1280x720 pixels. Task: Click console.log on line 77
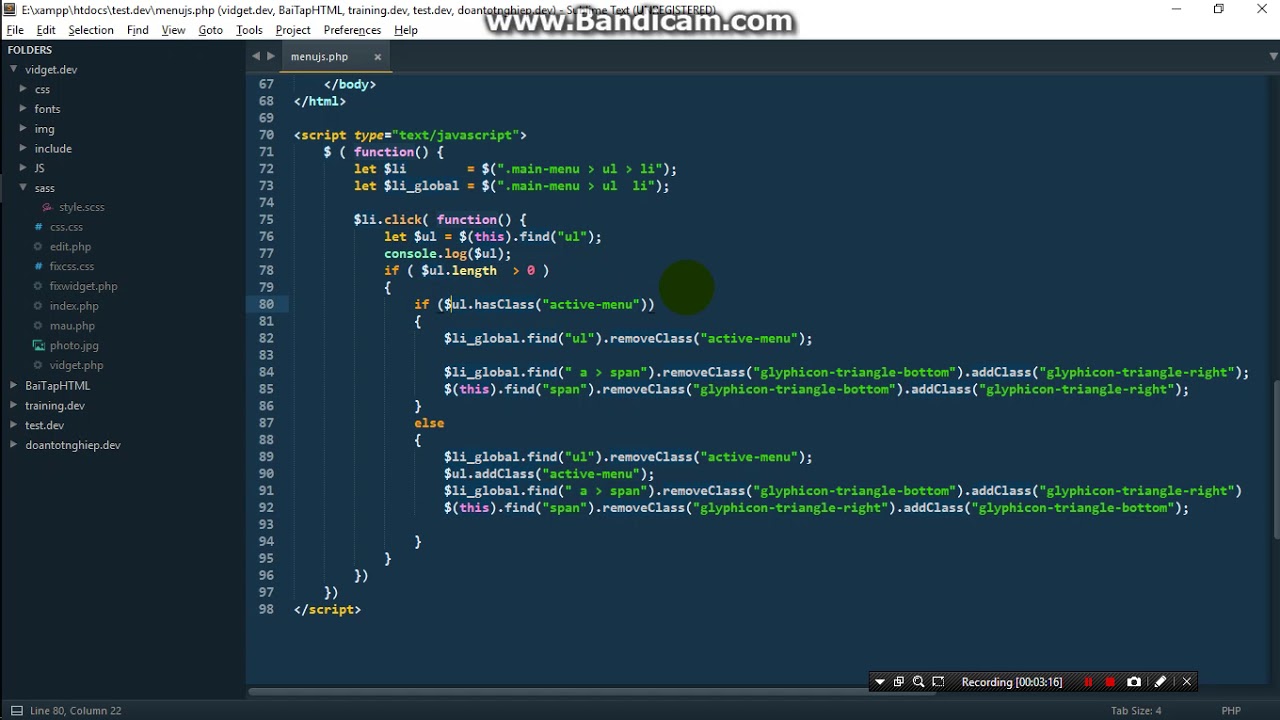click(425, 253)
